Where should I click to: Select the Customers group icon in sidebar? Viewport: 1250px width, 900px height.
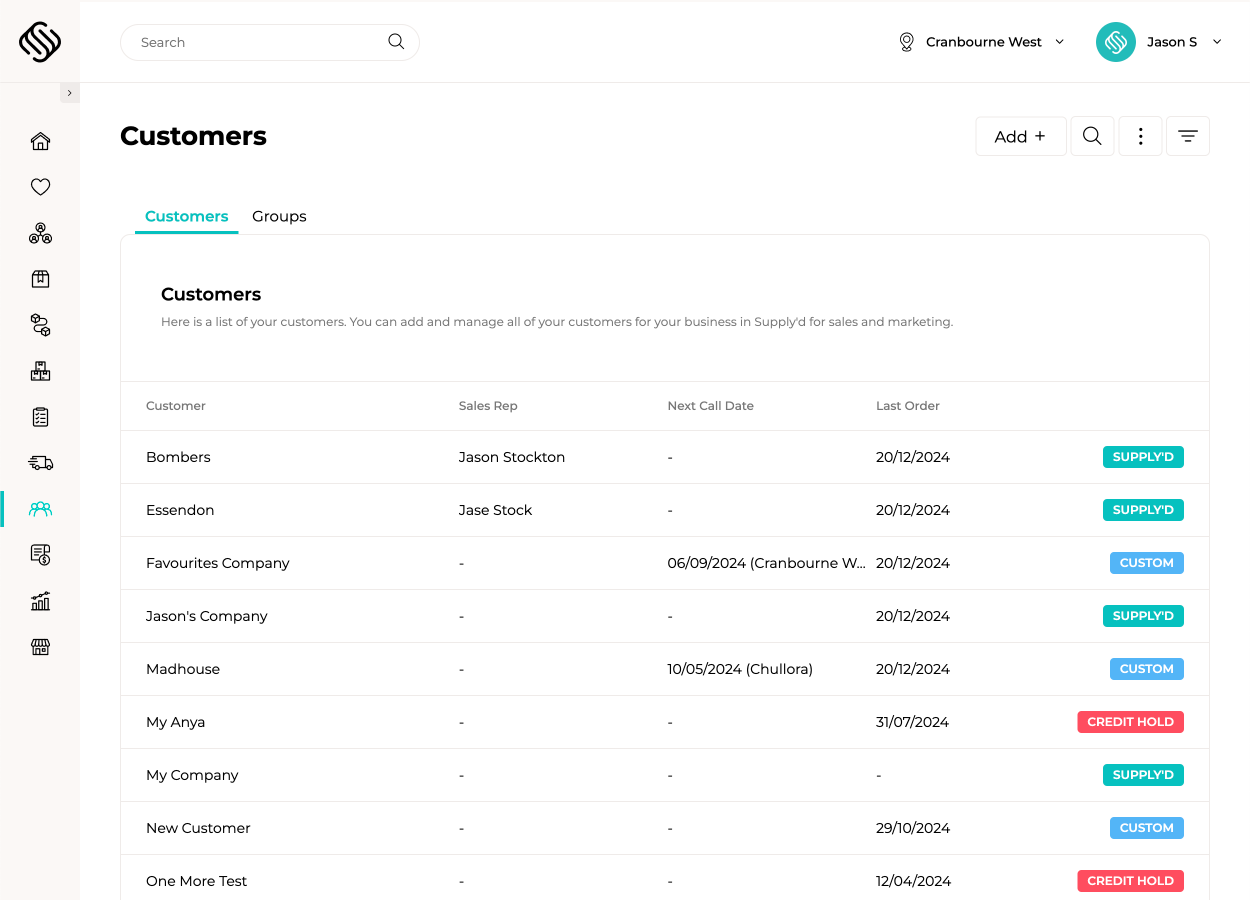[40, 509]
